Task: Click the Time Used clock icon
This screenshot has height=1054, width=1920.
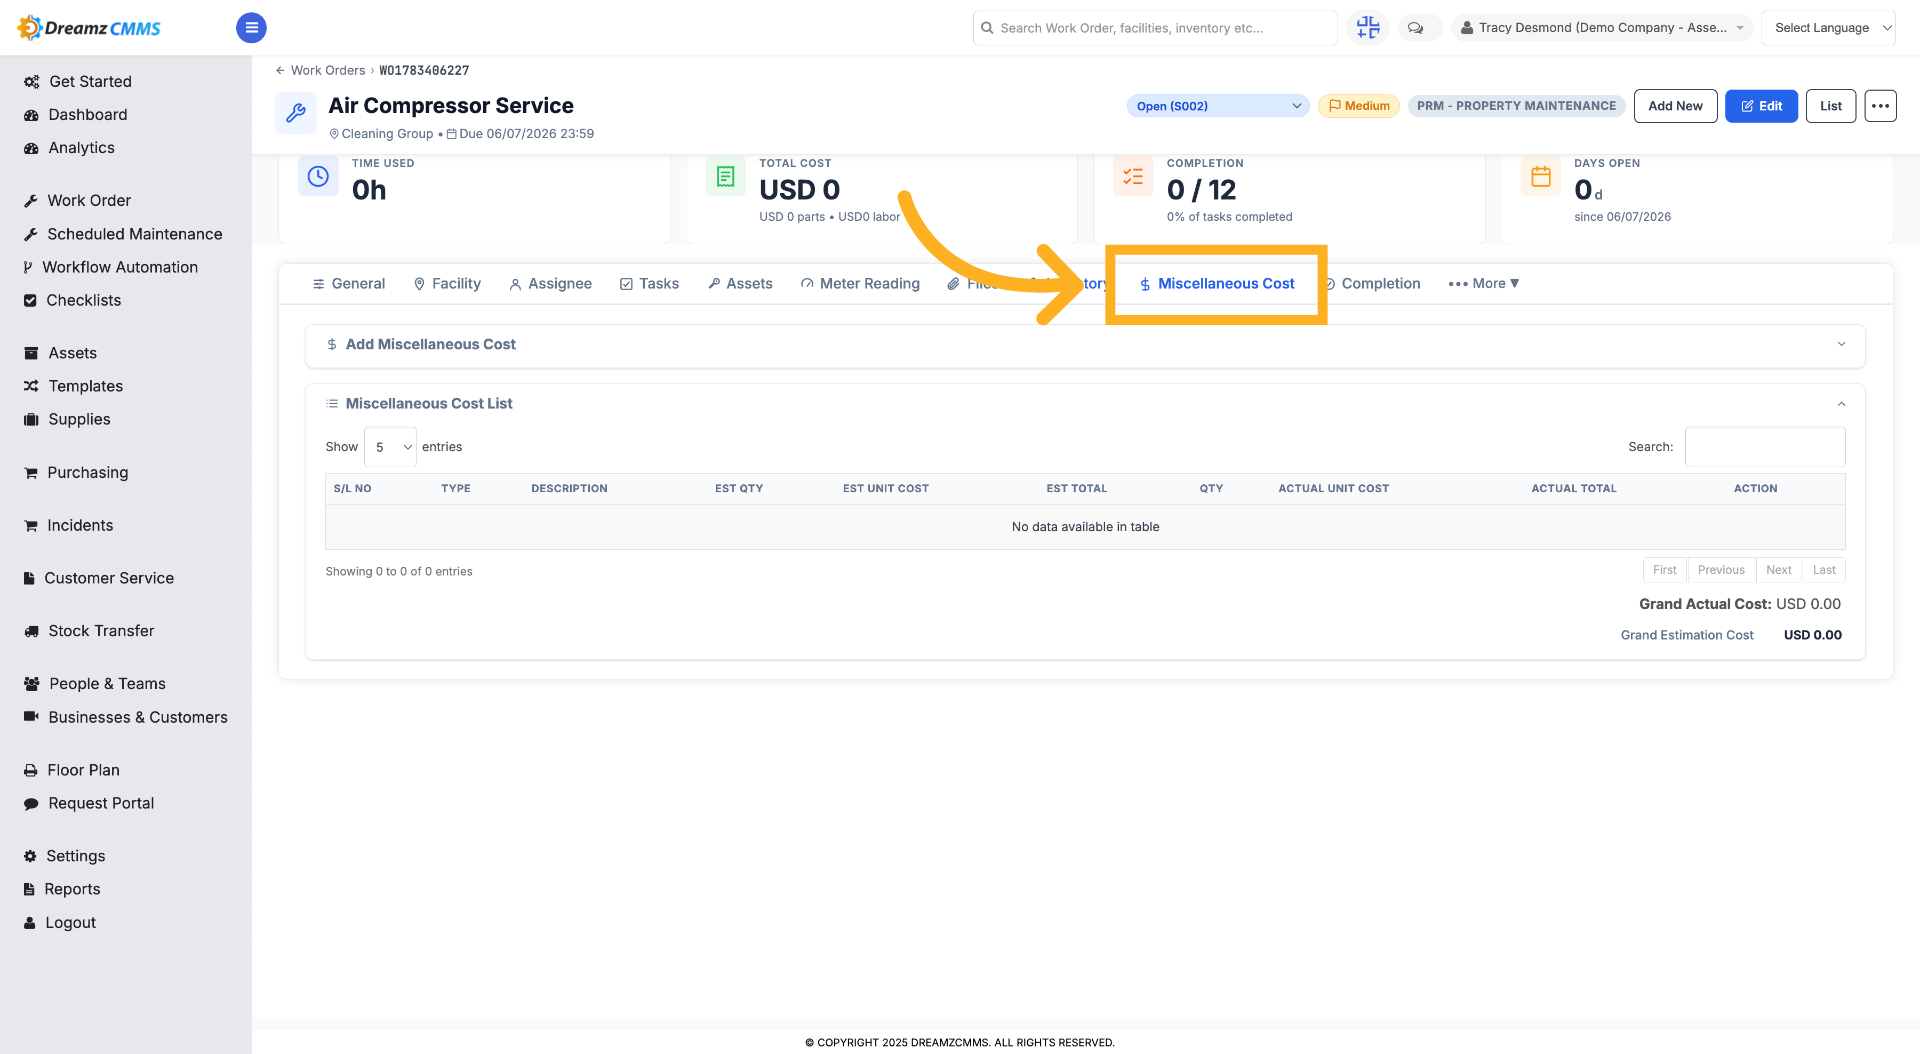Action: click(318, 177)
